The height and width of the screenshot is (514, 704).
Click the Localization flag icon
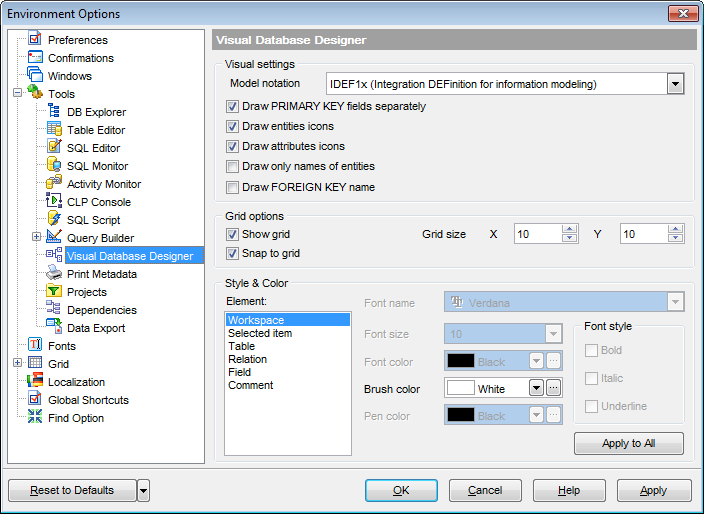(35, 381)
